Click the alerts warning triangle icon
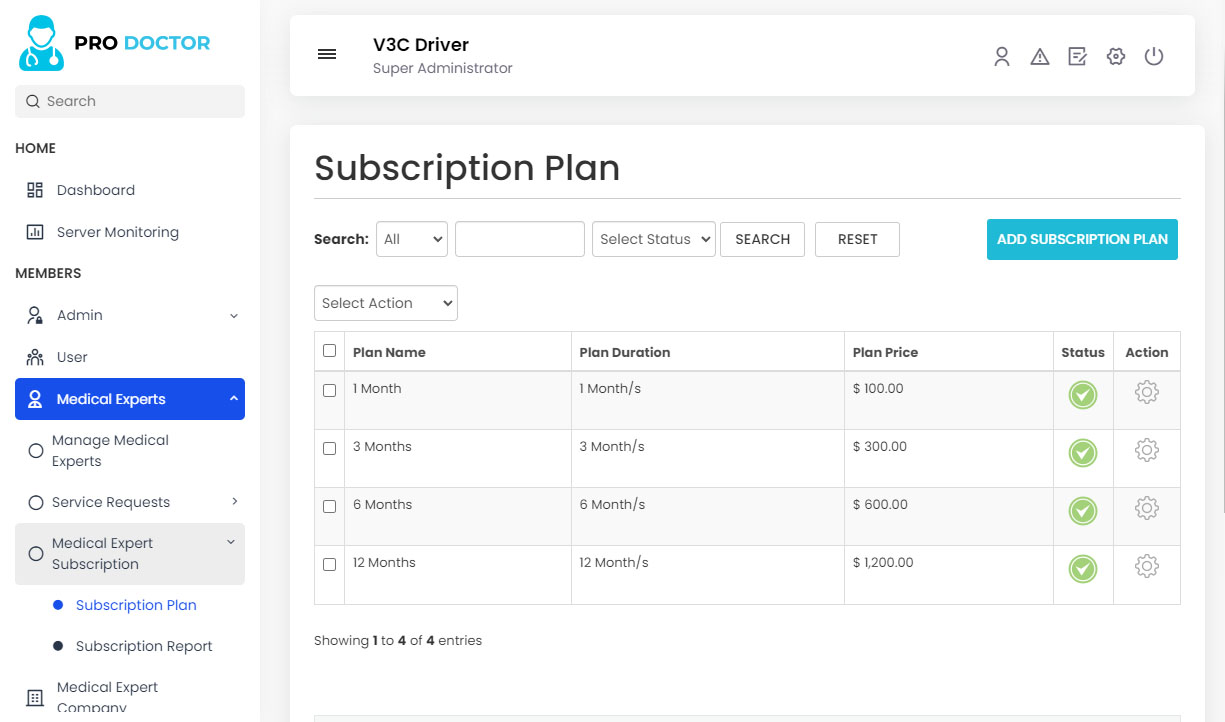This screenshot has height=722, width=1225. [1040, 56]
